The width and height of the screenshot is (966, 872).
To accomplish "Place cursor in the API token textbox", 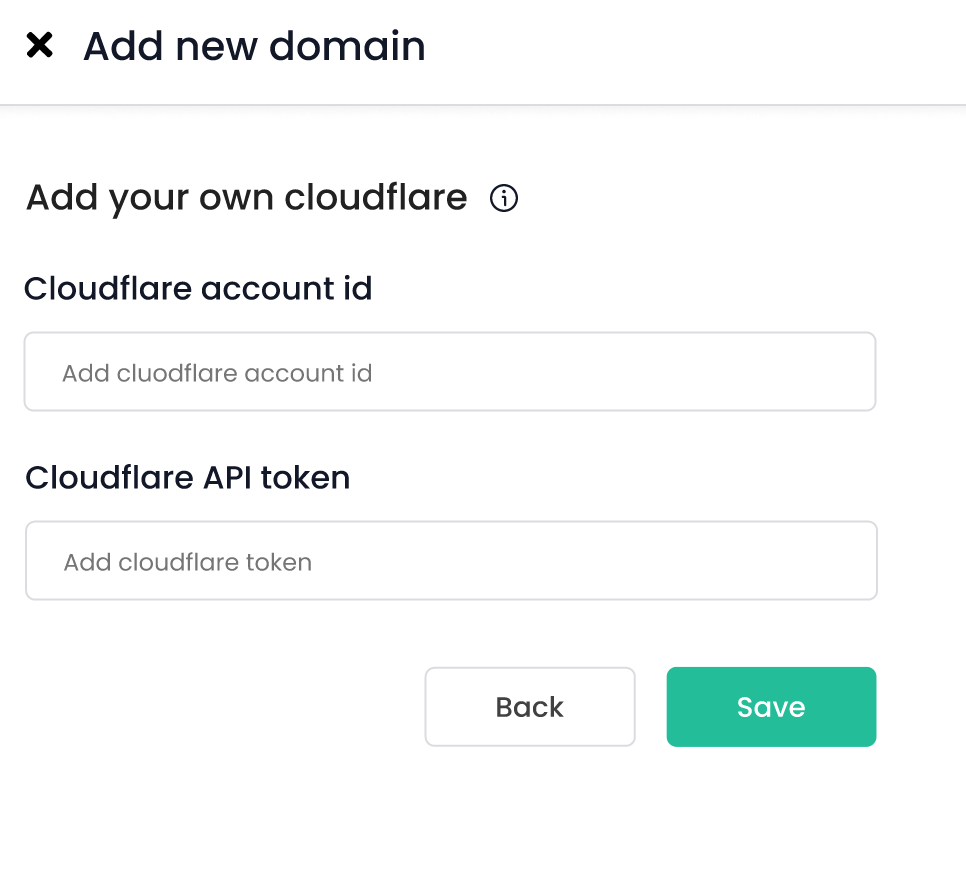I will [451, 560].
